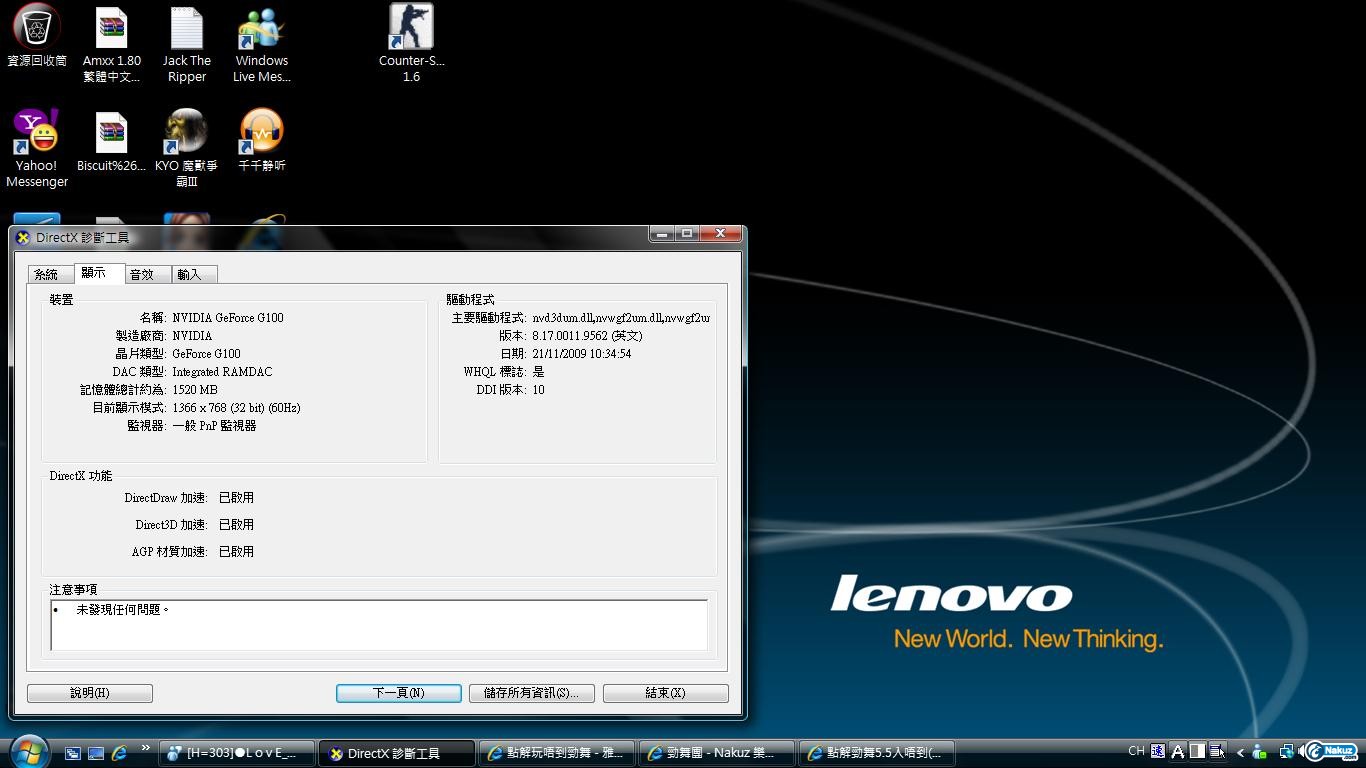Expand the quick launch overflow chevron

(146, 748)
